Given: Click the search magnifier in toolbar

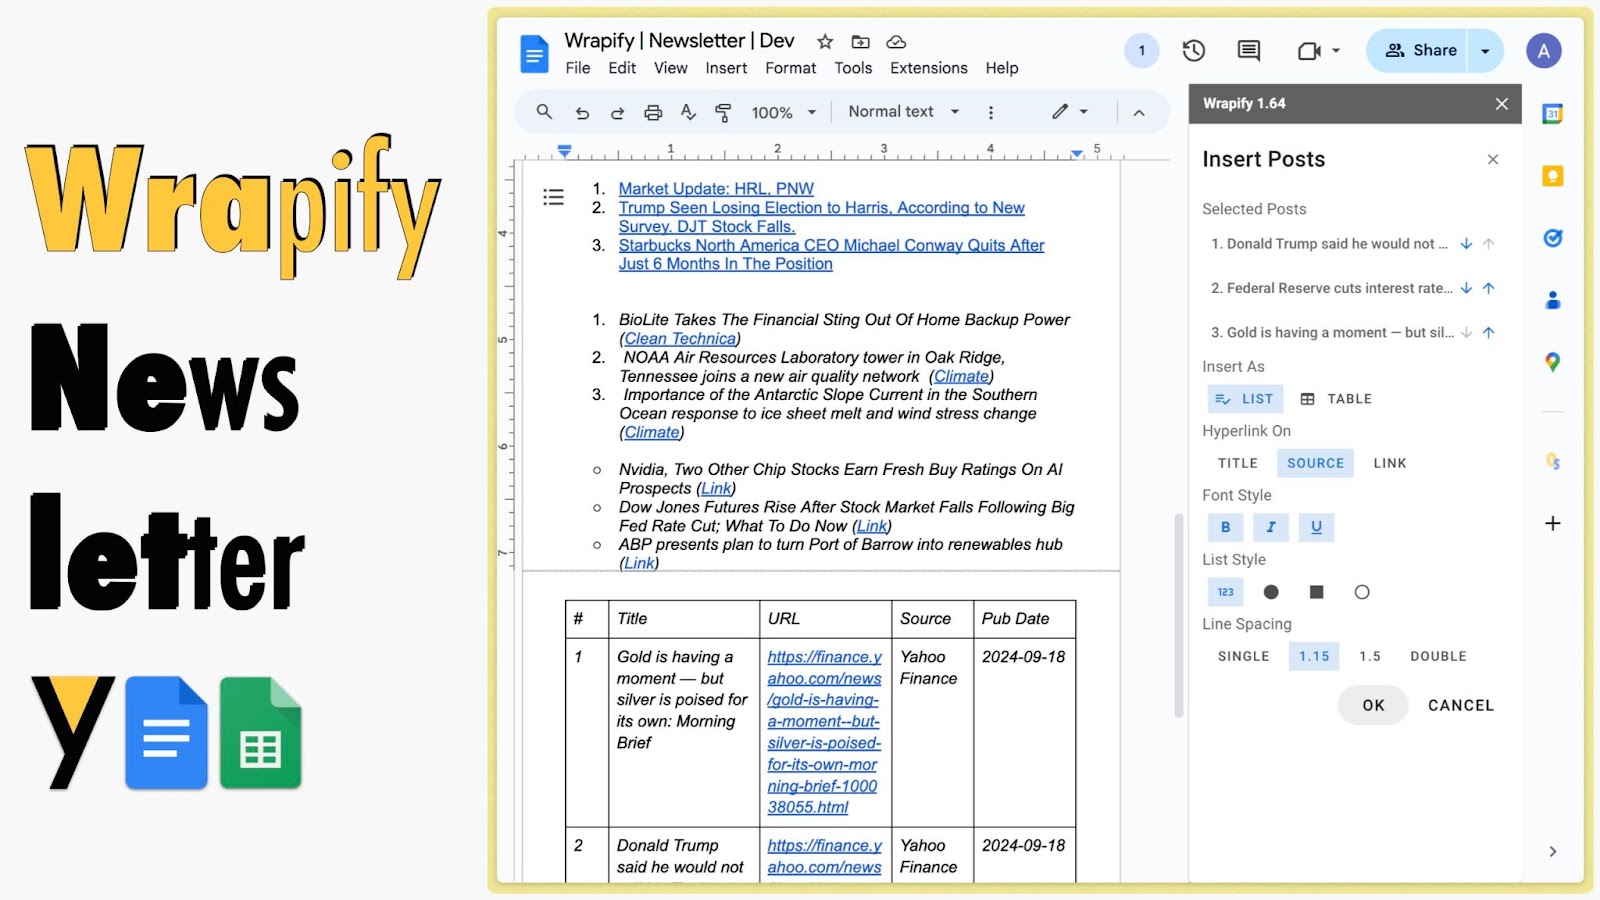Looking at the screenshot, I should click(x=544, y=112).
